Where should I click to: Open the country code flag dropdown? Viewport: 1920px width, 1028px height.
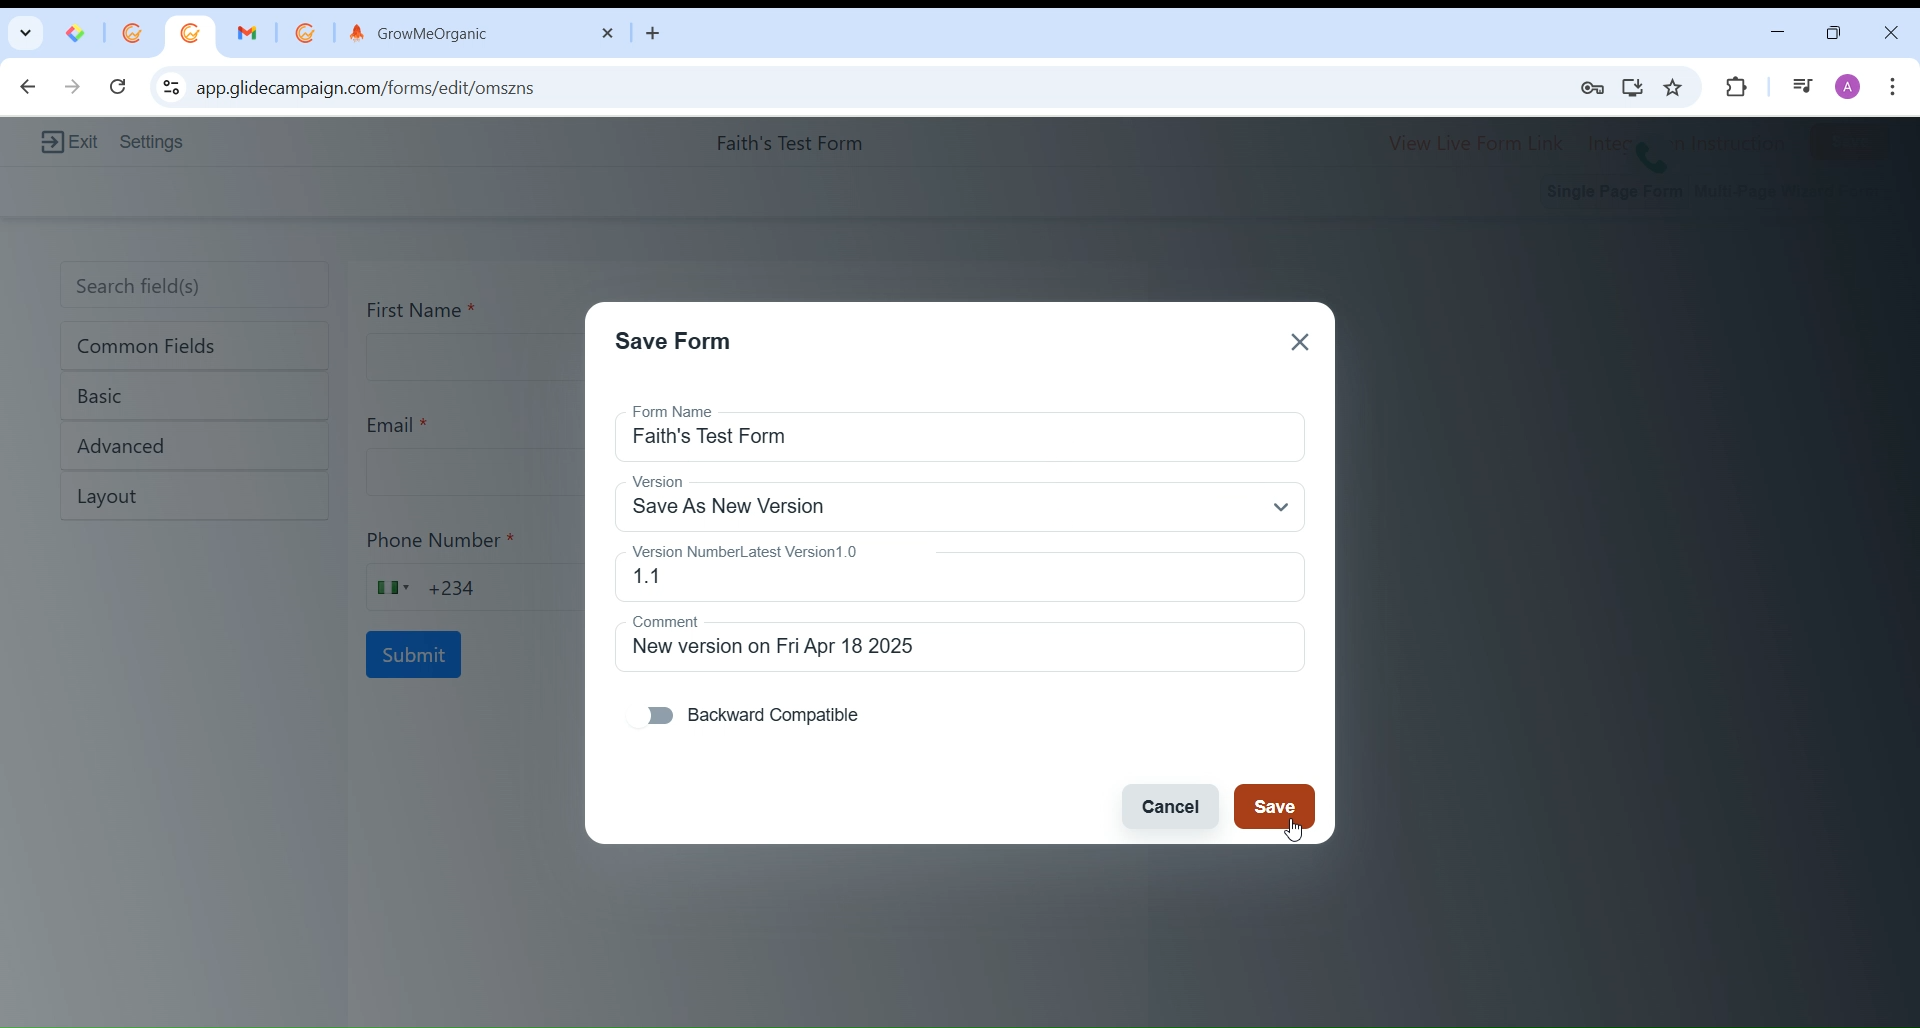(x=393, y=589)
